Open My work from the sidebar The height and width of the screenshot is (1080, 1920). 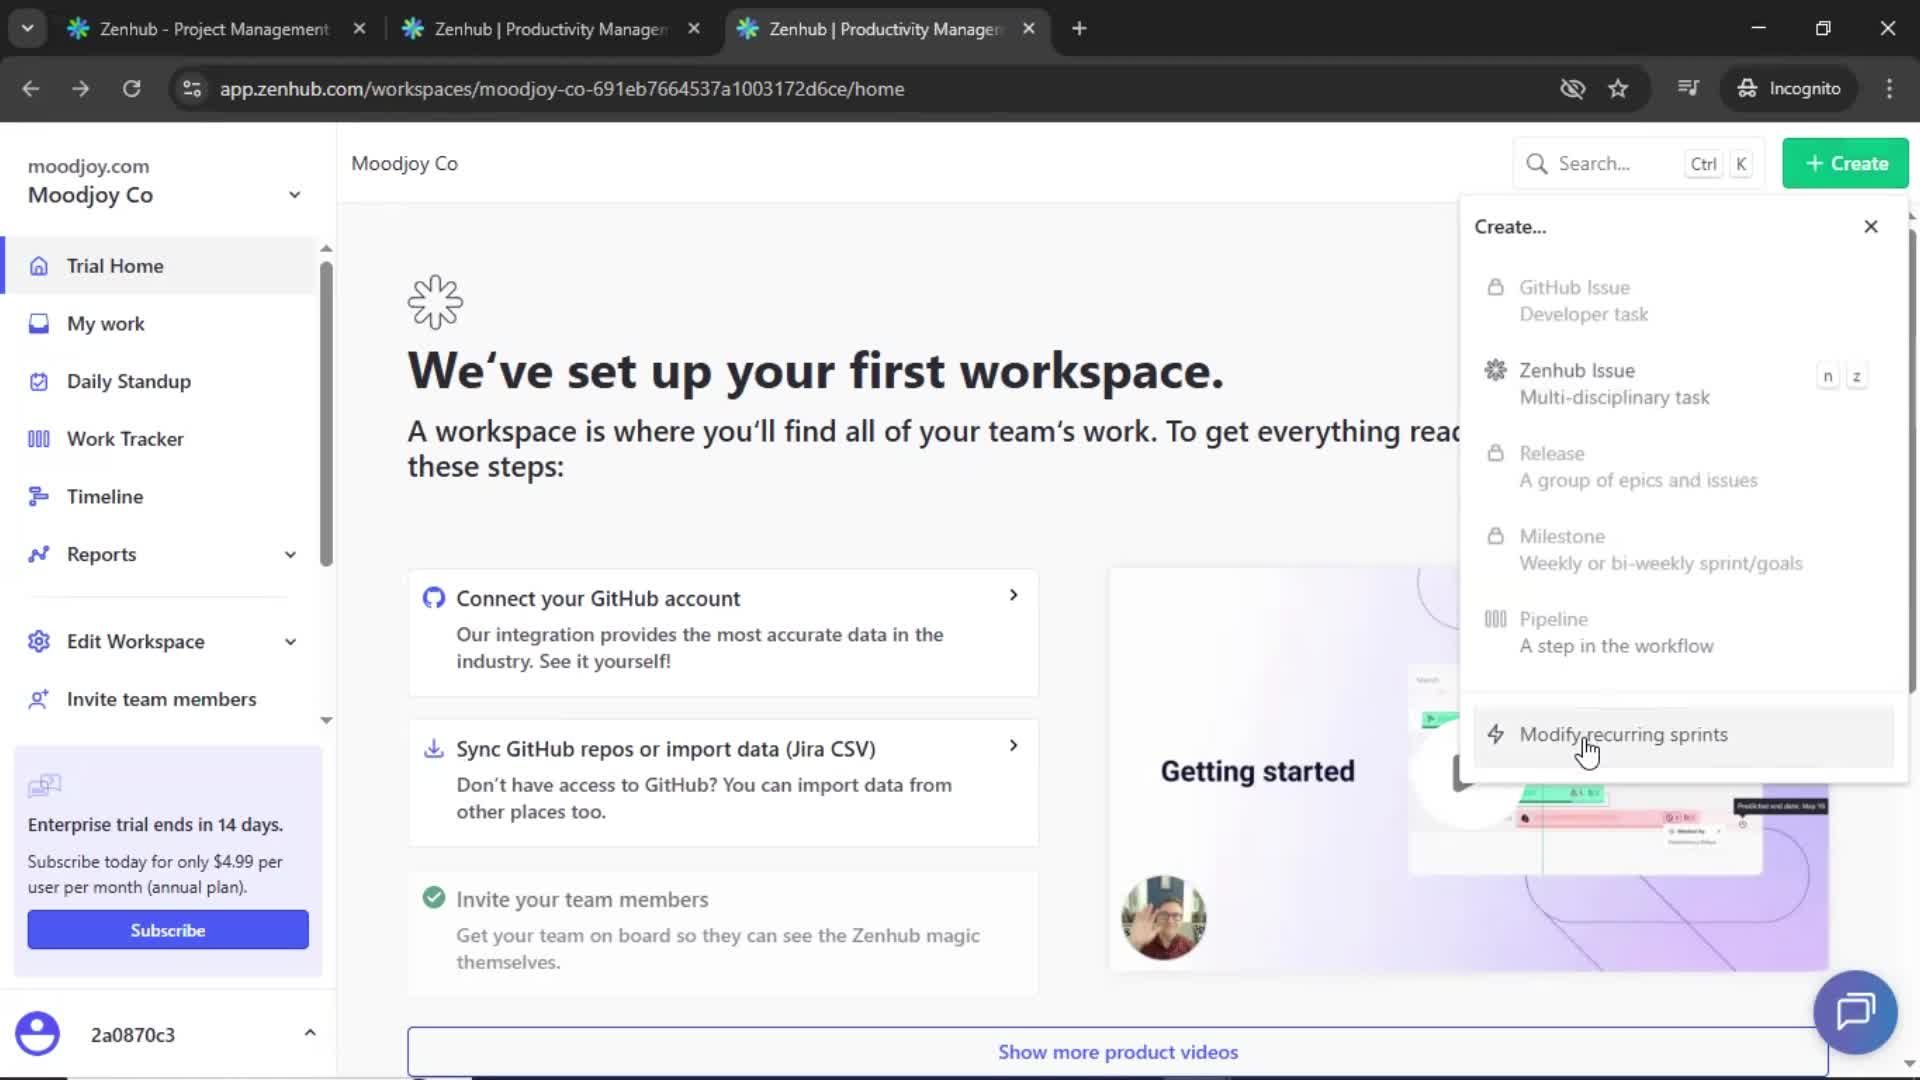coord(38,323)
